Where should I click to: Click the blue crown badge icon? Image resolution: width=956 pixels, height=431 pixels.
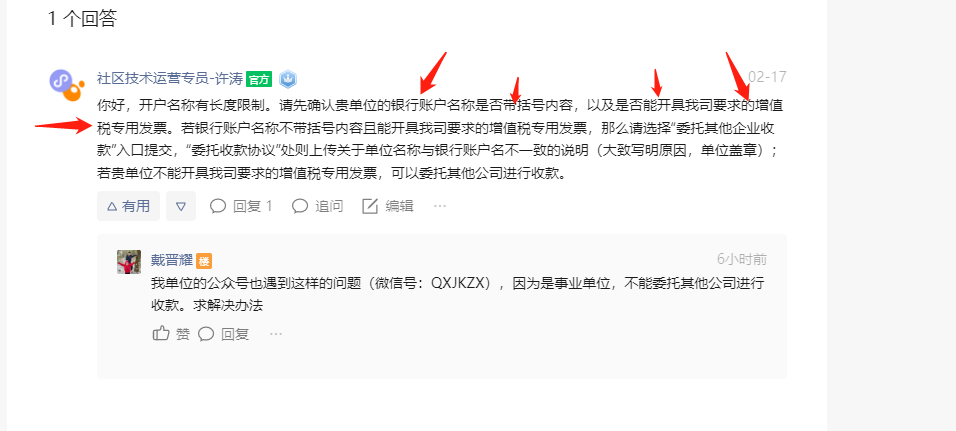pyautogui.click(x=288, y=79)
